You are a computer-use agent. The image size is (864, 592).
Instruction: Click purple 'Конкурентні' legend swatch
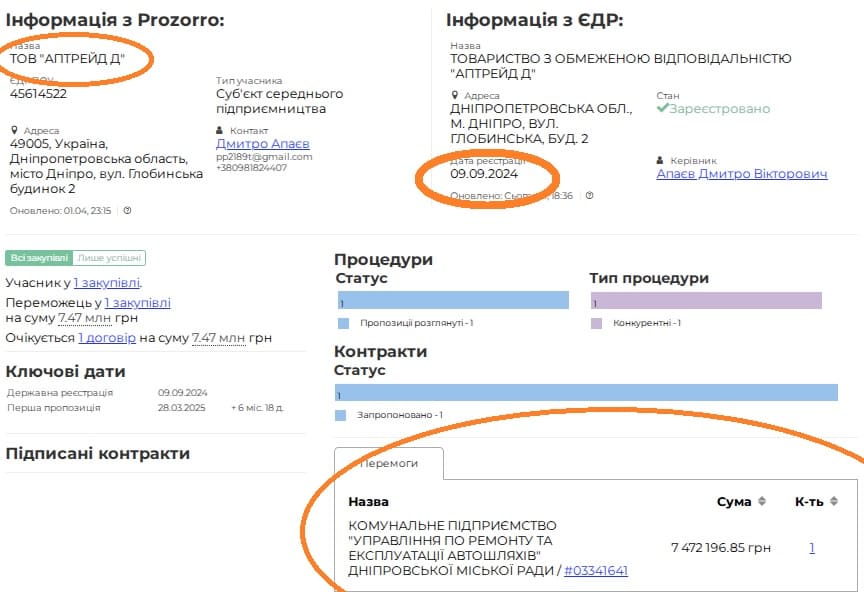click(597, 323)
